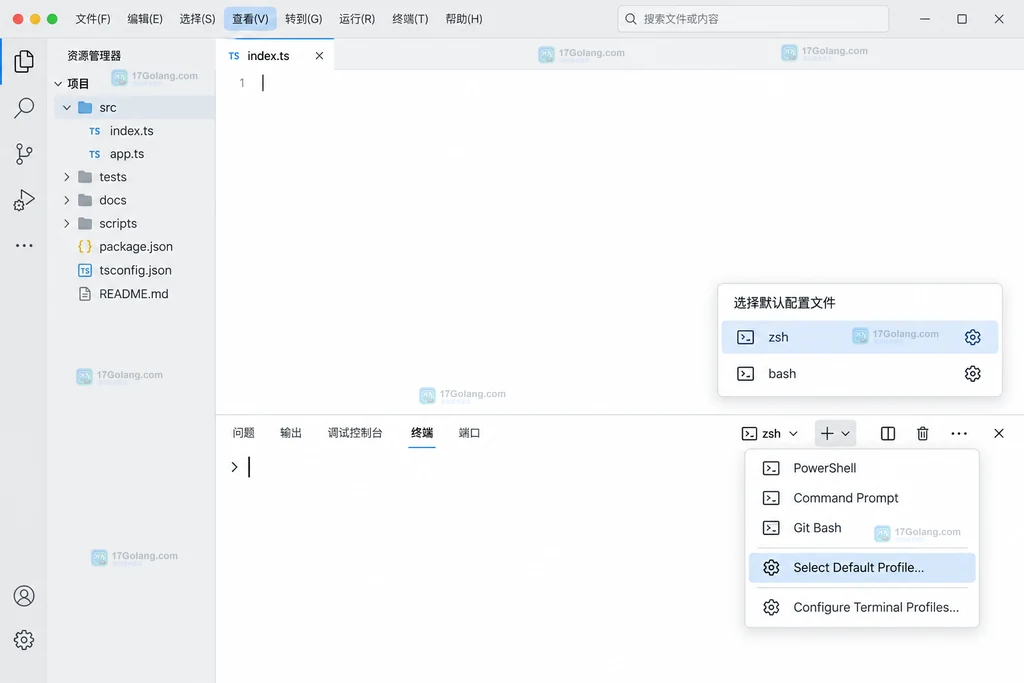
Task: Select the docs folder row
Action: click(x=134, y=200)
